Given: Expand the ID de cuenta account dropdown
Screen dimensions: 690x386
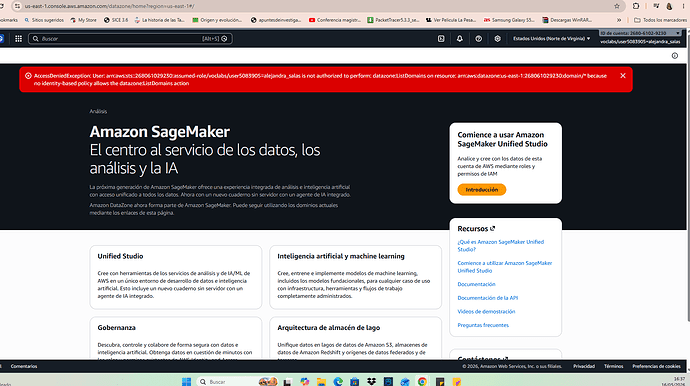Looking at the screenshot, I should coord(640,33).
